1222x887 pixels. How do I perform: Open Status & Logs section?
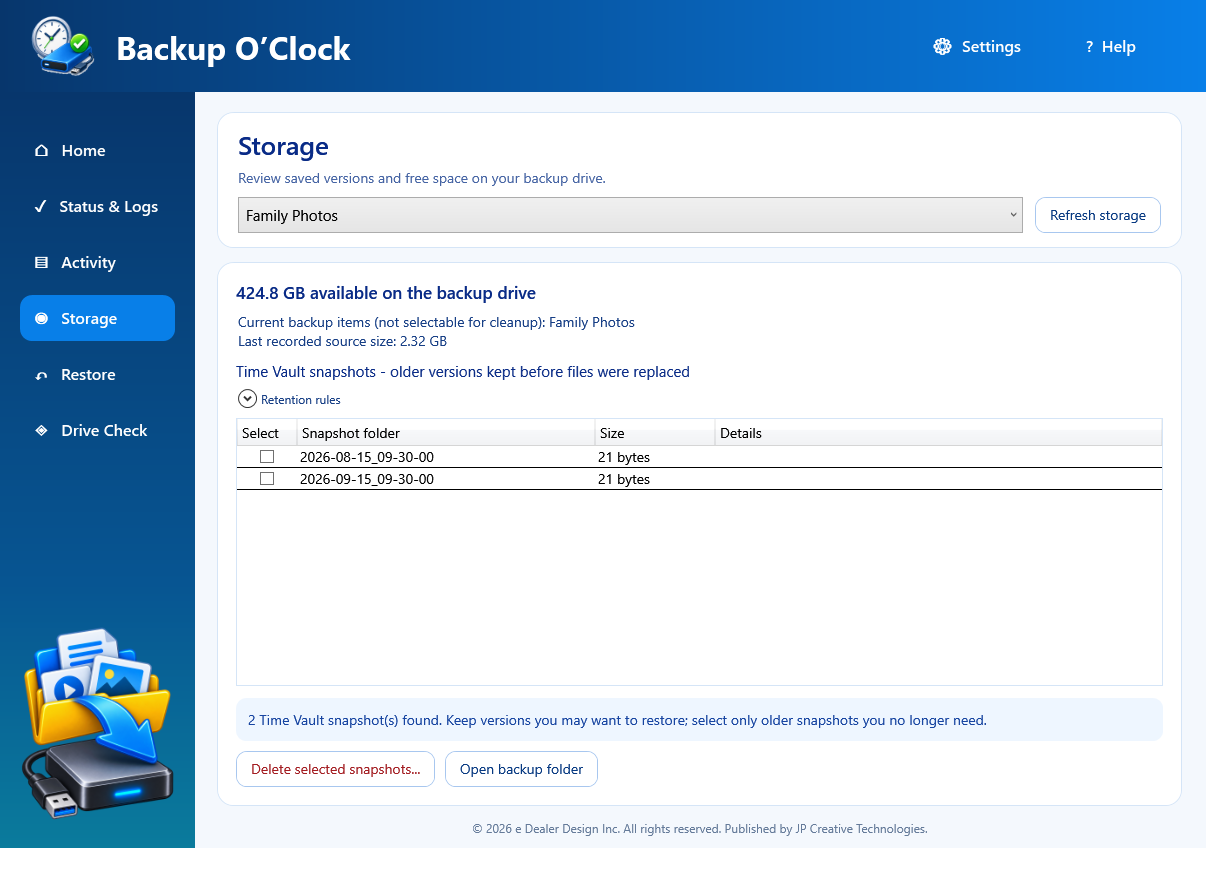tap(97, 207)
